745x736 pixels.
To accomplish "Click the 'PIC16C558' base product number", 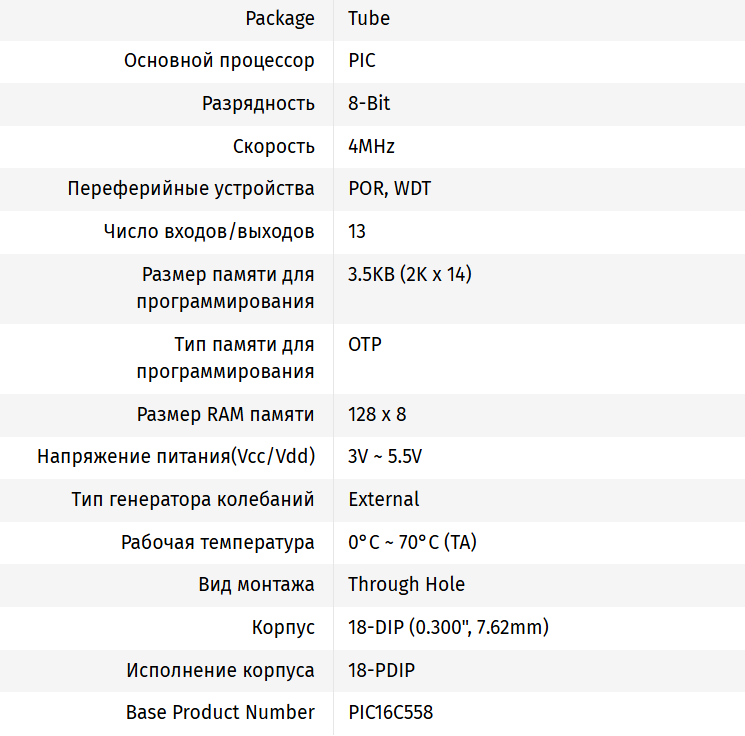I will pyautogui.click(x=391, y=713).
